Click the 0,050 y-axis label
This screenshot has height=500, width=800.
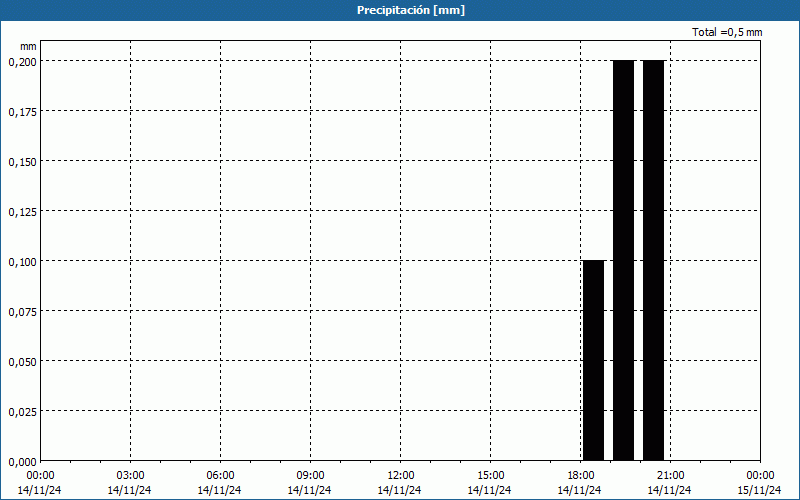click(x=22, y=362)
